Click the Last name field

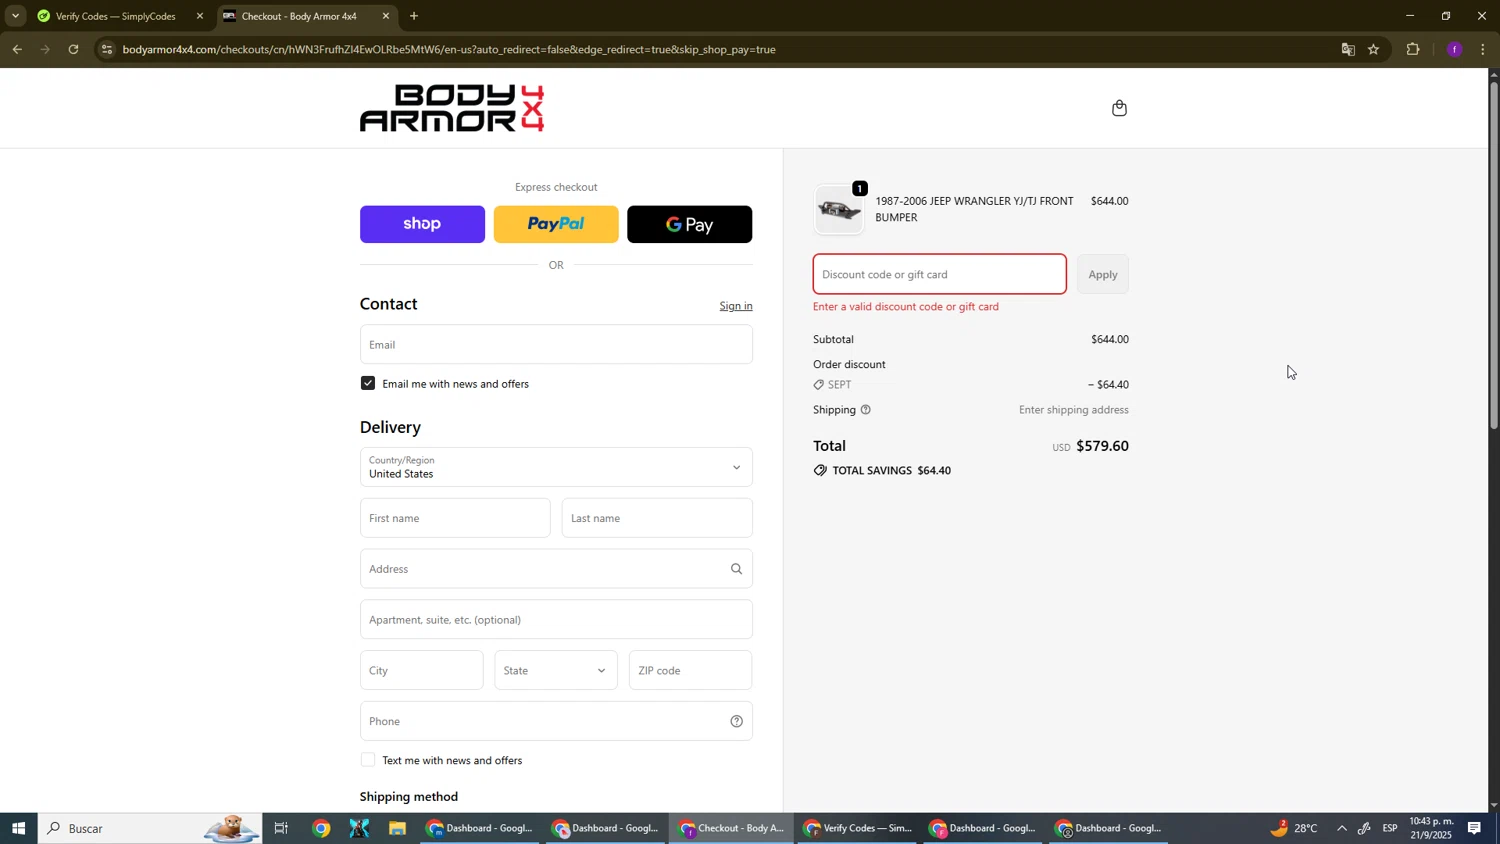[657, 518]
